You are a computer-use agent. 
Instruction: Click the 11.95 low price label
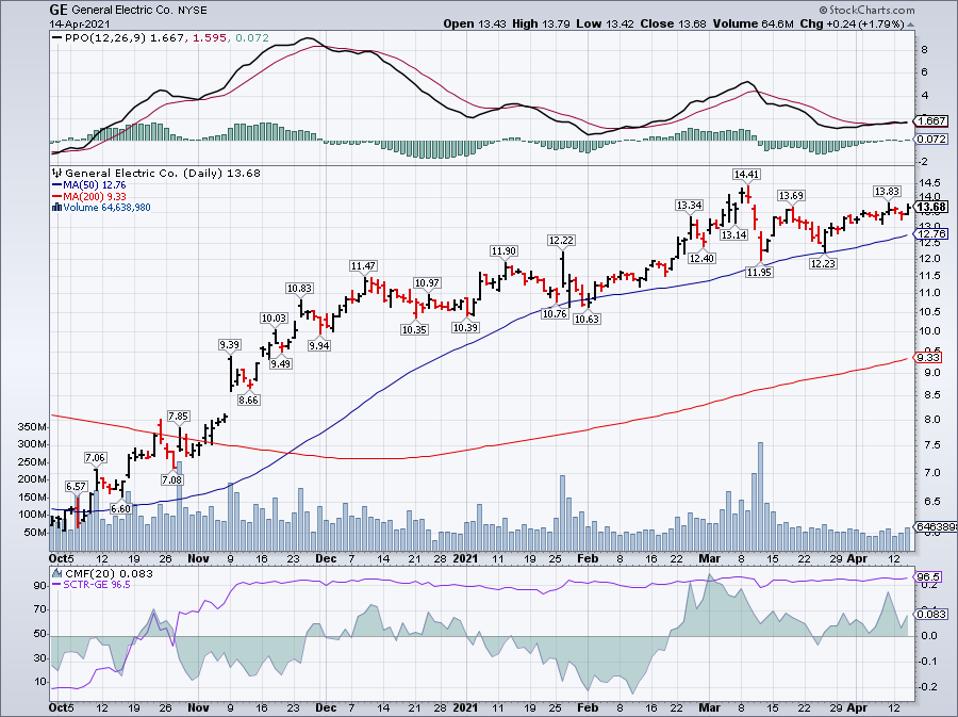[759, 272]
